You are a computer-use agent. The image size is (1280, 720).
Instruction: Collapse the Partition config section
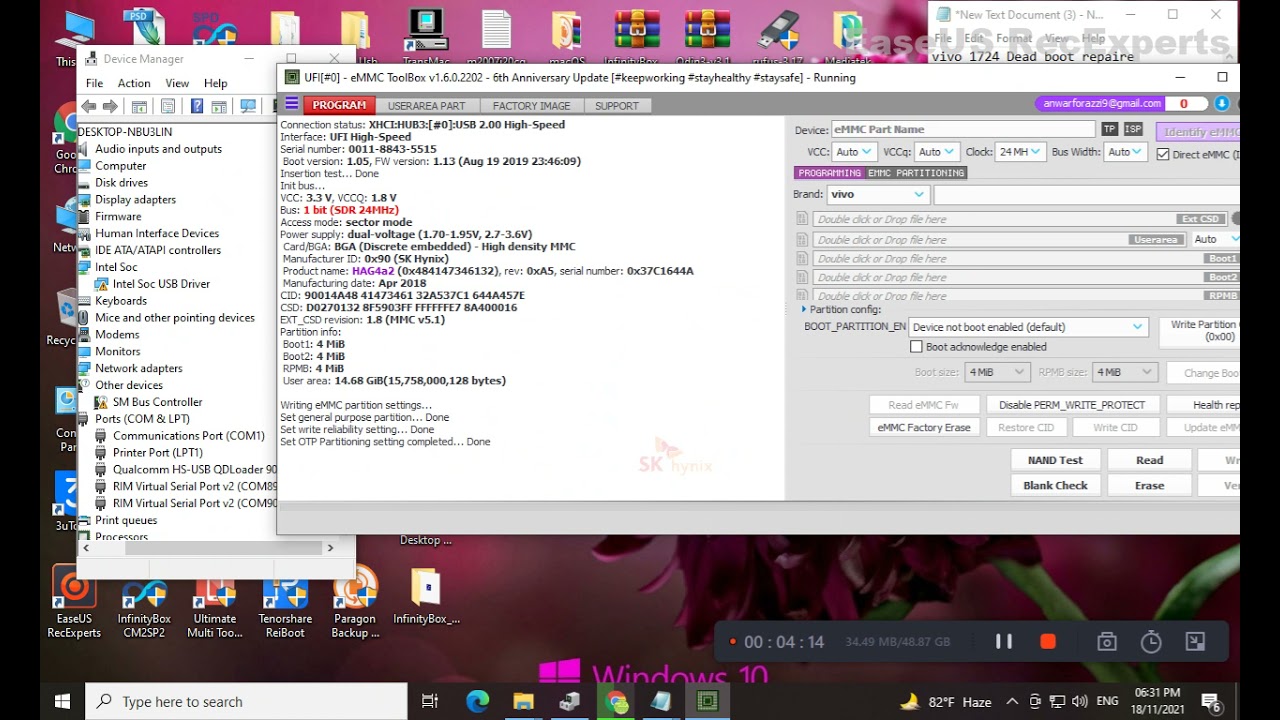[804, 310]
